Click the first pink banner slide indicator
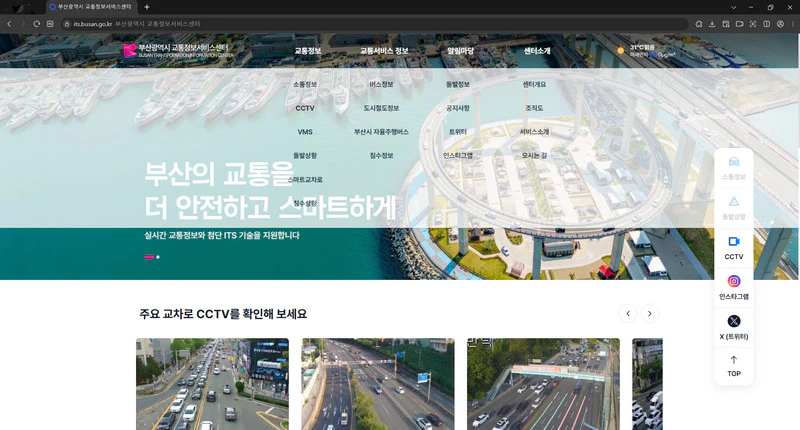The image size is (800, 430). point(149,257)
